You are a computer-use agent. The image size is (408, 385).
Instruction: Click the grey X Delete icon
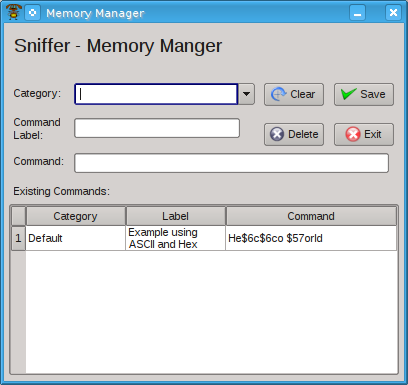277,134
